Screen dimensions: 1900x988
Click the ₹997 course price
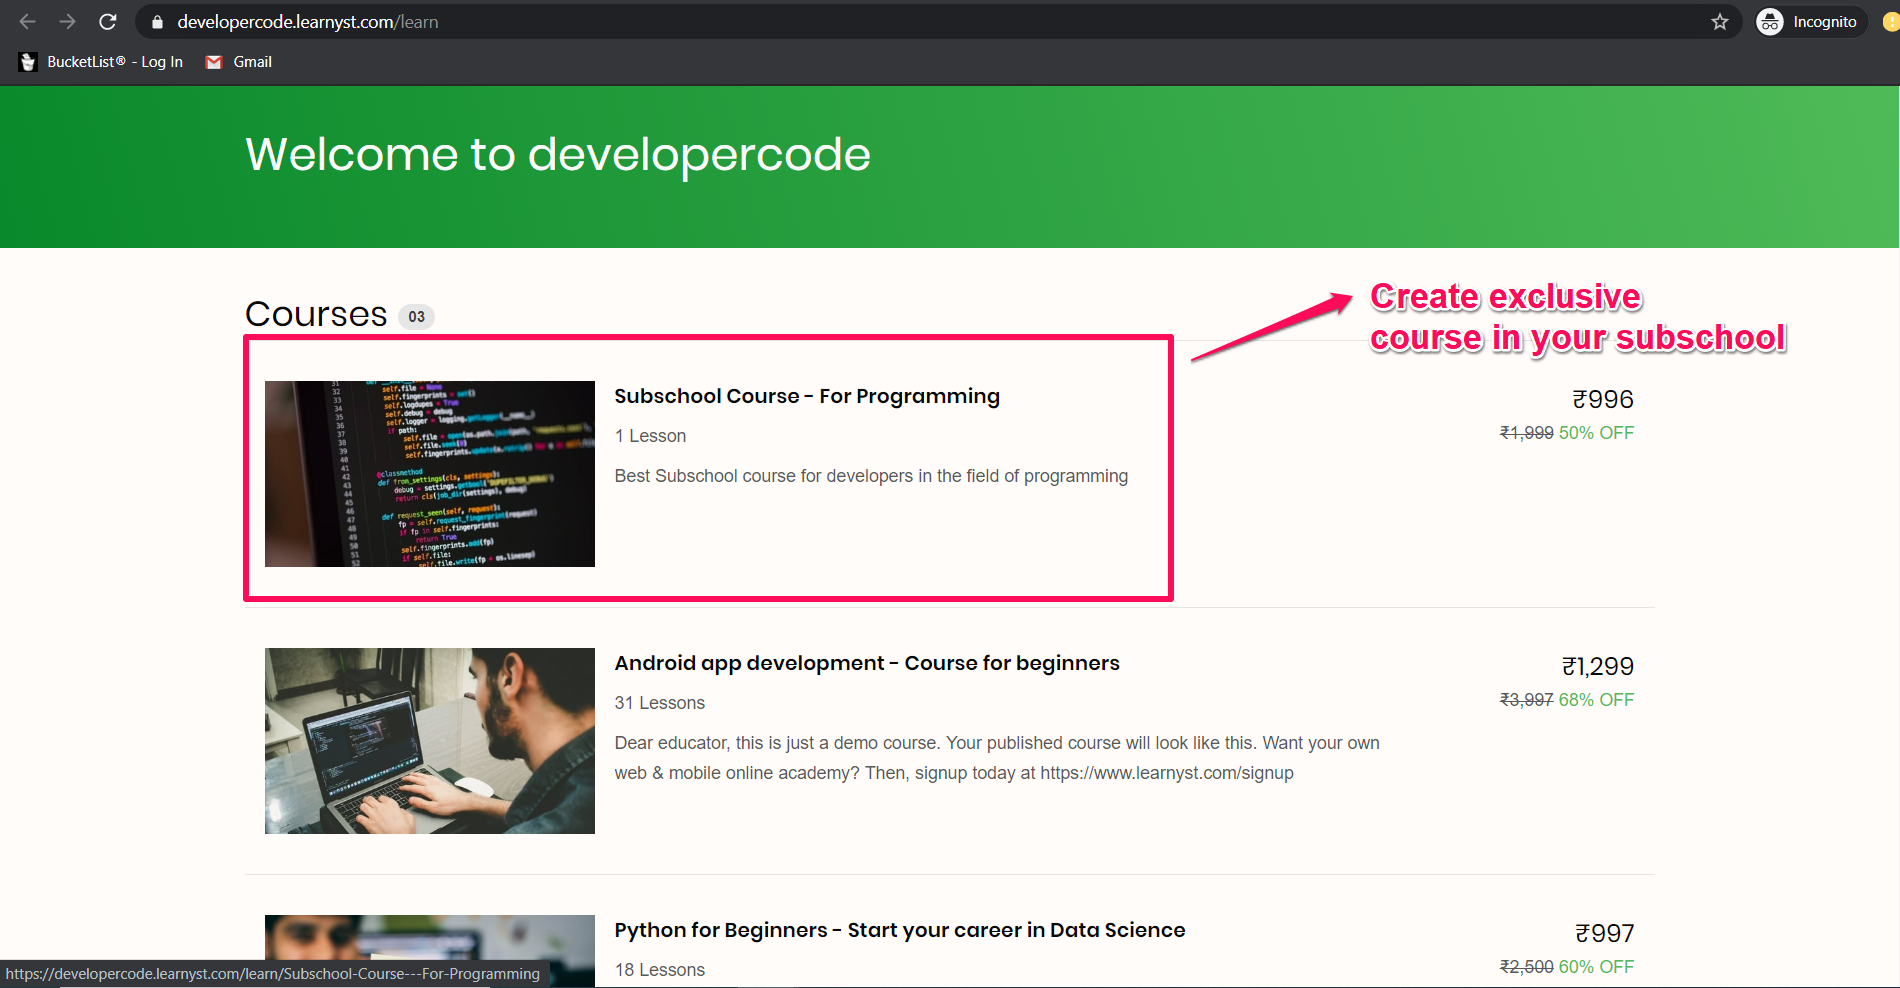[1604, 933]
